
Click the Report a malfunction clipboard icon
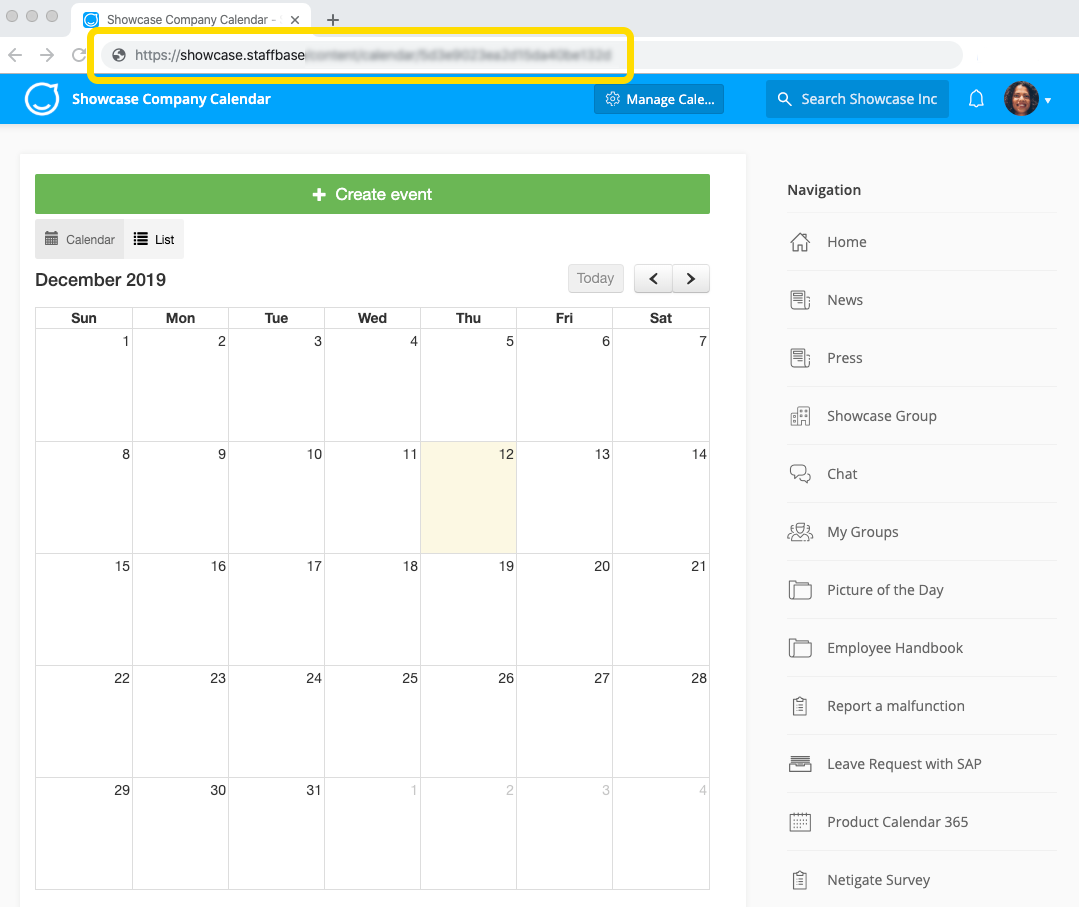[x=800, y=706]
